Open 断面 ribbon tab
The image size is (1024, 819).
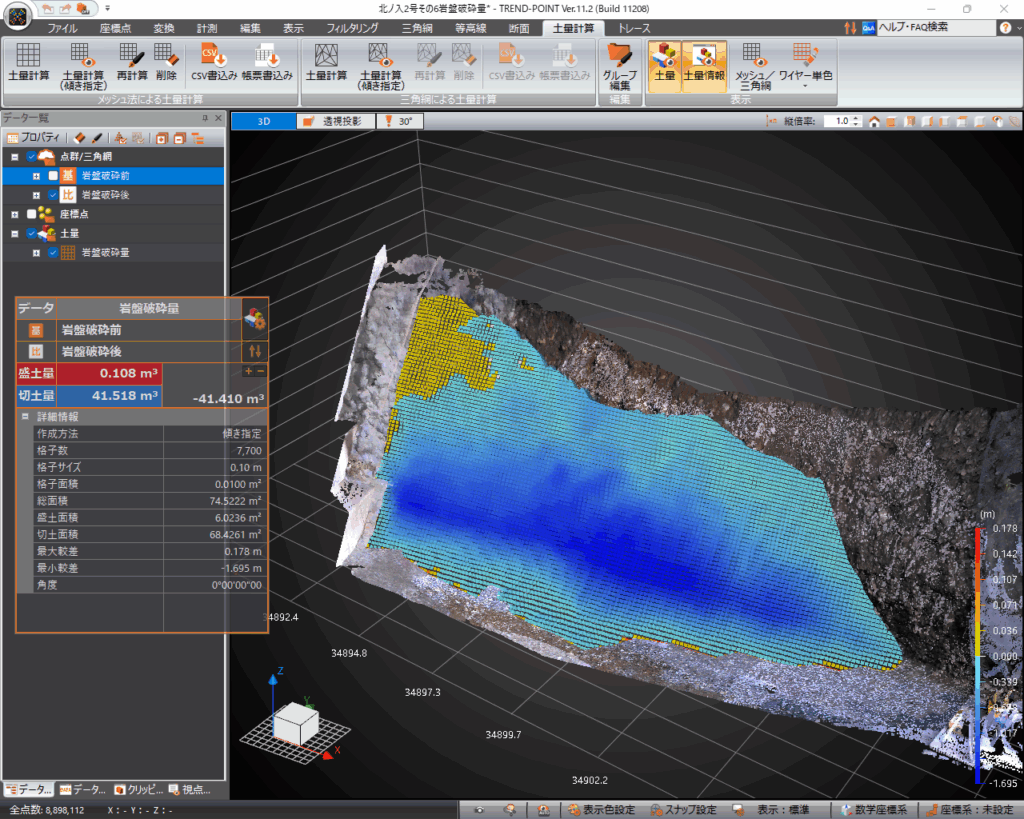pos(519,28)
